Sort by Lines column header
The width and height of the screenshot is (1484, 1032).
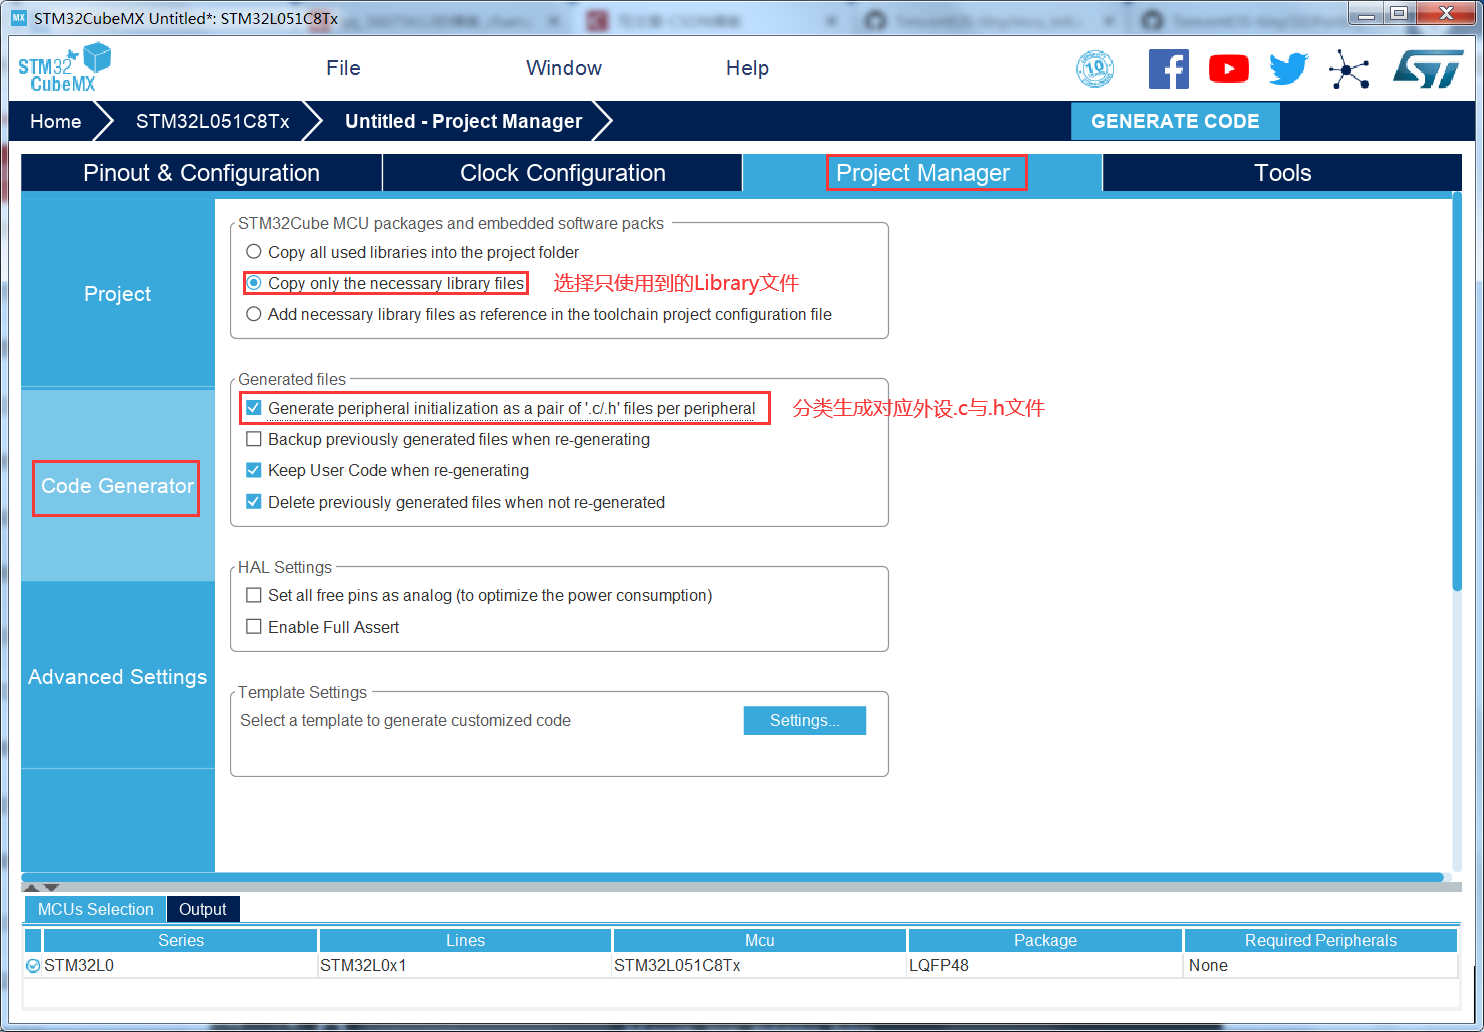[465, 940]
